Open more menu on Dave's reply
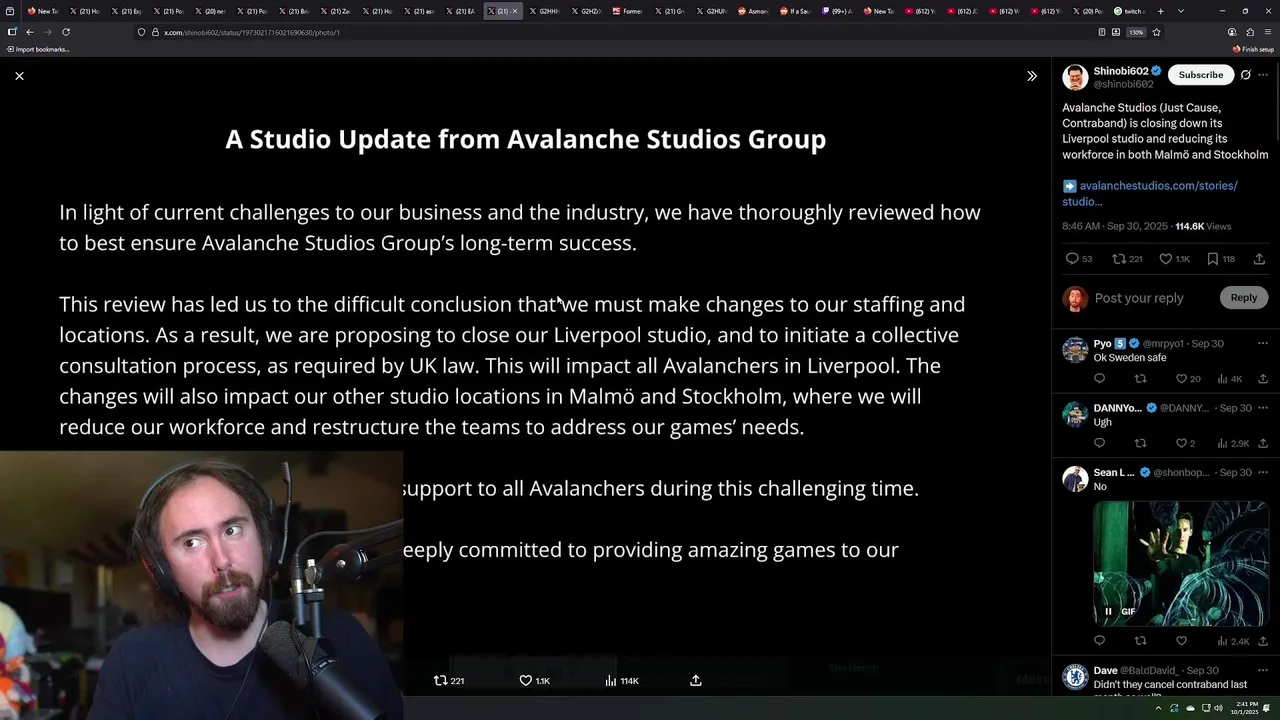Viewport: 1280px width, 720px height. click(x=1263, y=670)
